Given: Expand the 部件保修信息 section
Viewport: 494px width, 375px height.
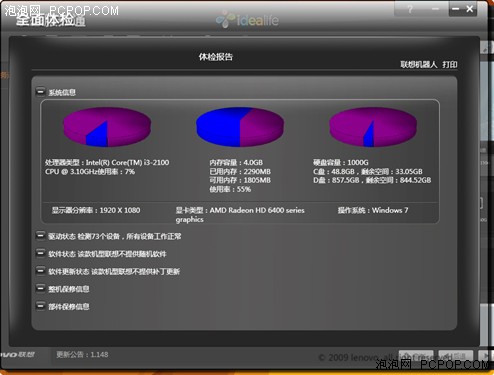Looking at the screenshot, I should pyautogui.click(x=40, y=306).
